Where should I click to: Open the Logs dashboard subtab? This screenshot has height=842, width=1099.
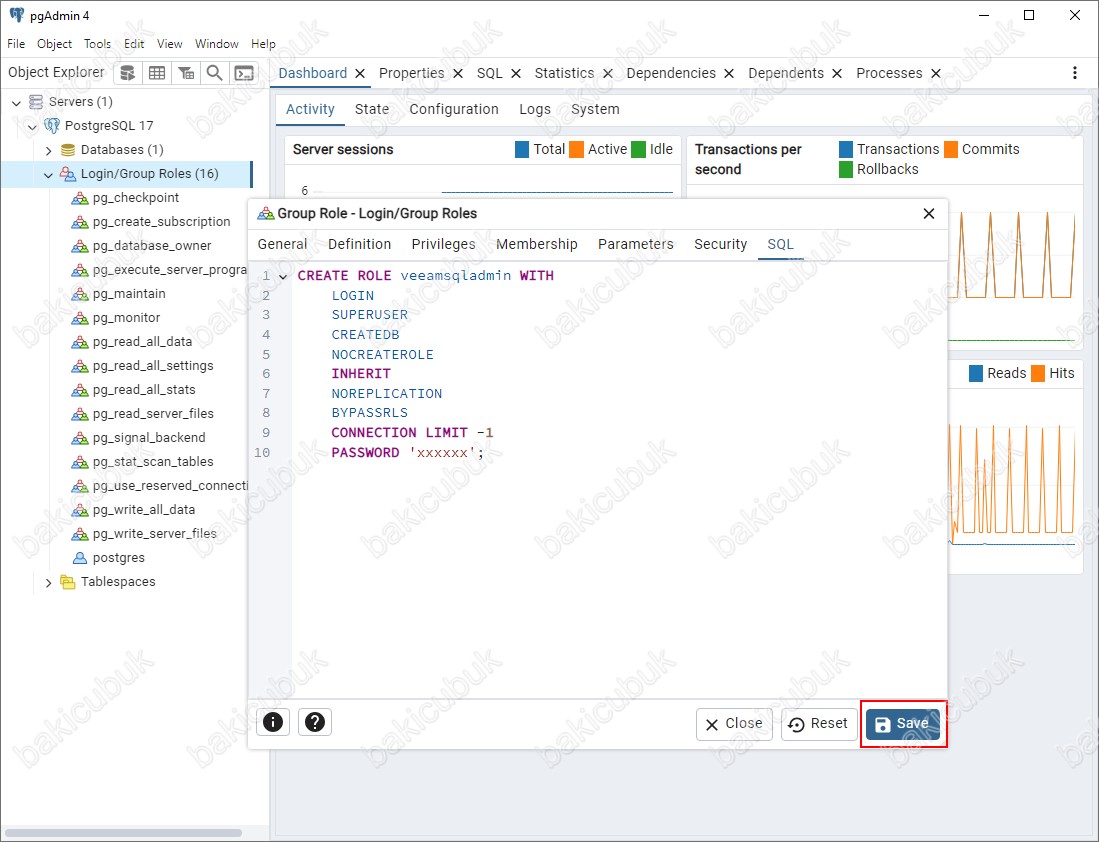click(x=535, y=109)
